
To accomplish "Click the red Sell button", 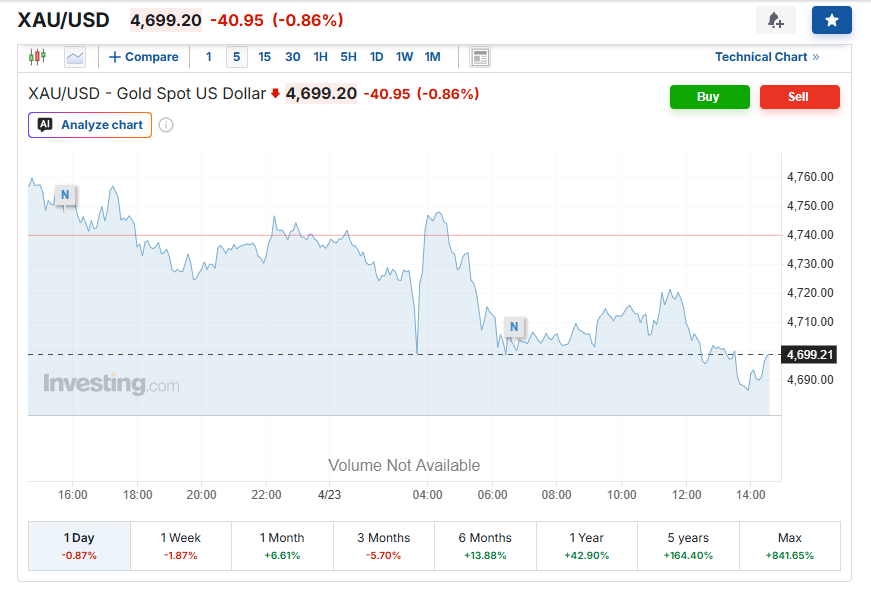I will (x=799, y=97).
